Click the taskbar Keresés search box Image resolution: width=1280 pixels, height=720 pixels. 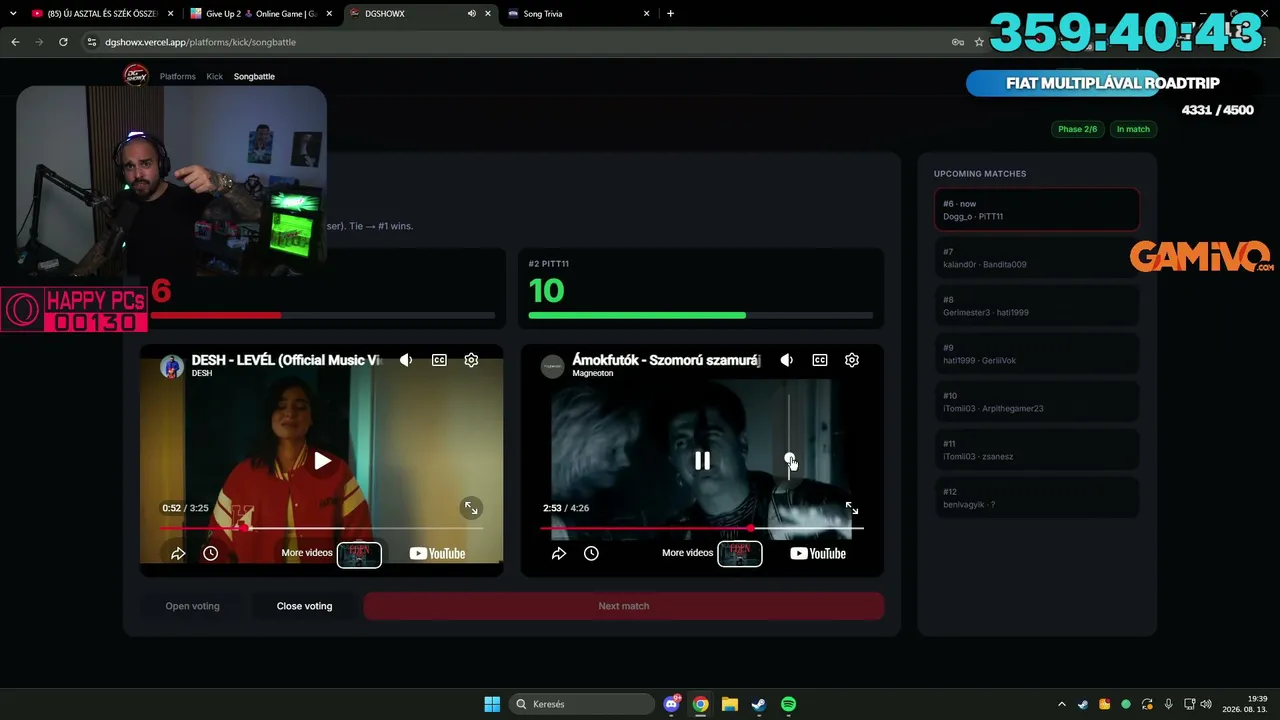tap(583, 704)
